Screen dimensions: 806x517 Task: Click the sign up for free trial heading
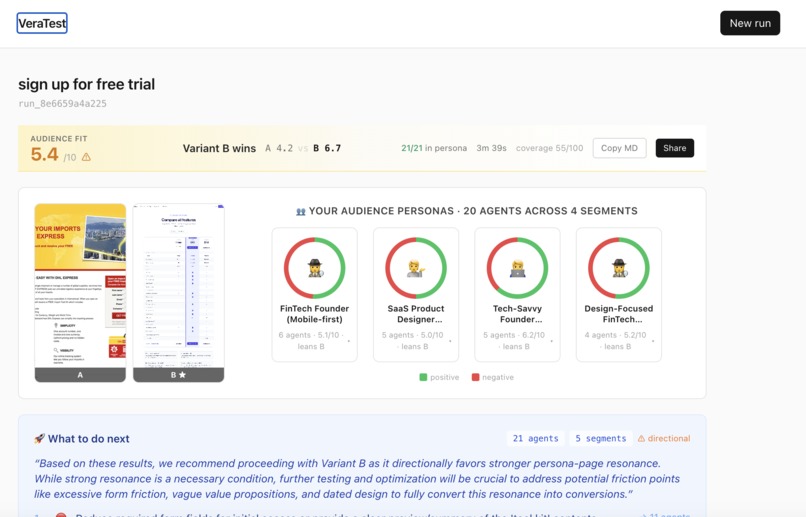[x=86, y=84]
